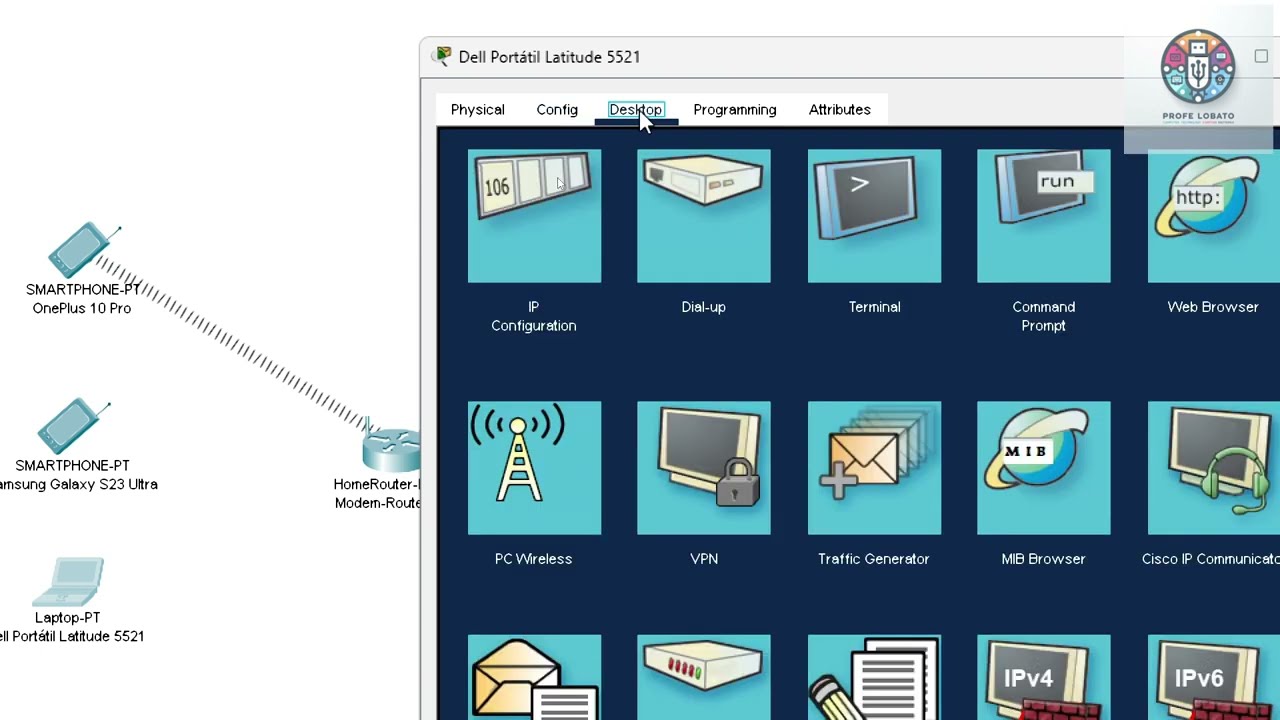The image size is (1280, 720).
Task: Maximize the Dell Portátil Latitude 5521 window
Action: click(1261, 57)
